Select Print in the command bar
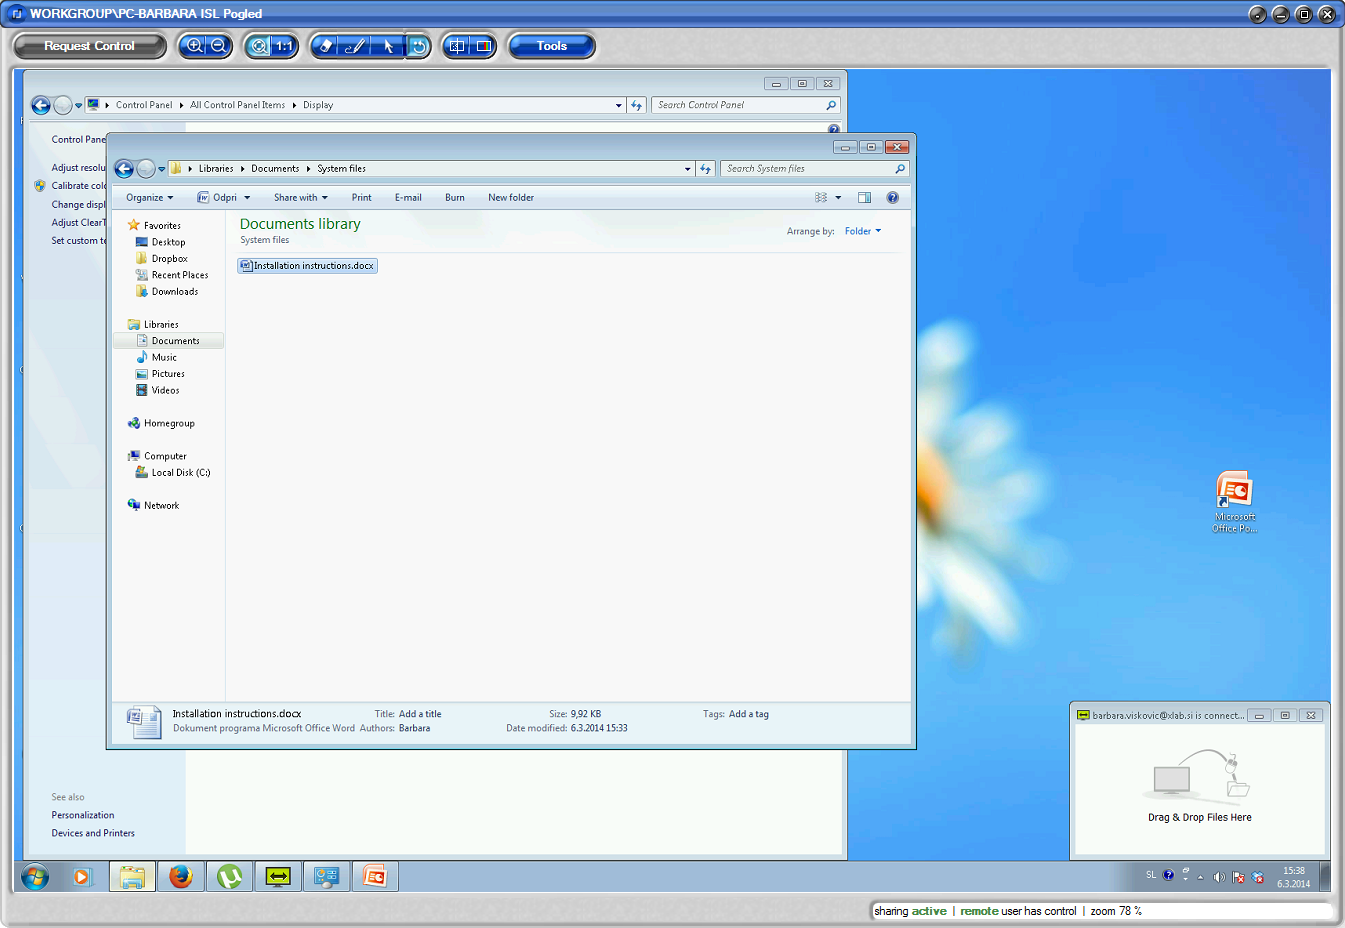This screenshot has height=928, width=1345. (x=361, y=197)
